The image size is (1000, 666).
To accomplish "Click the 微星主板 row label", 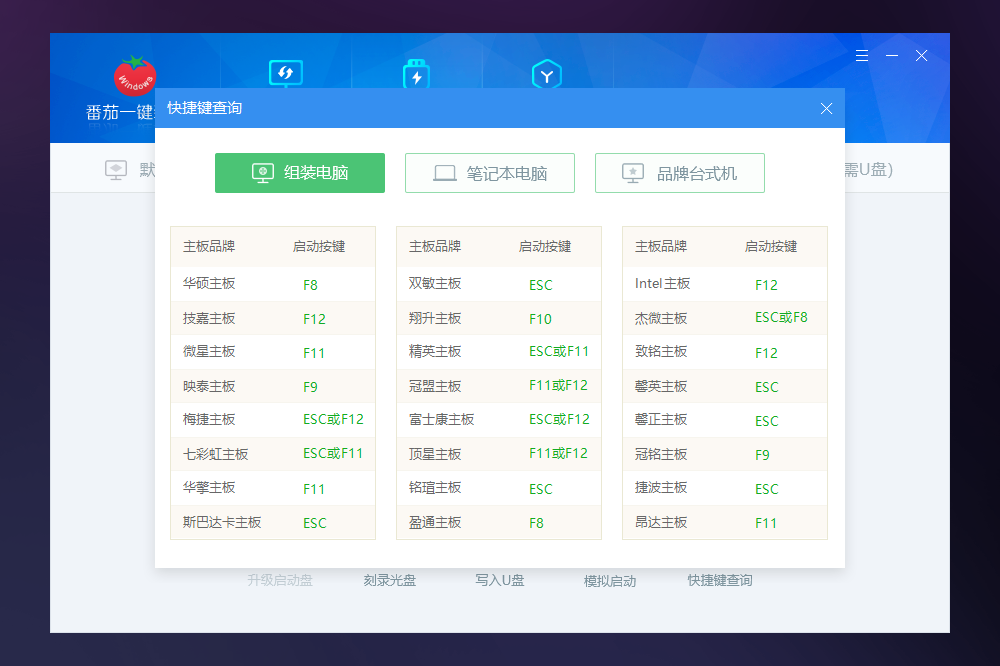I will coord(209,352).
